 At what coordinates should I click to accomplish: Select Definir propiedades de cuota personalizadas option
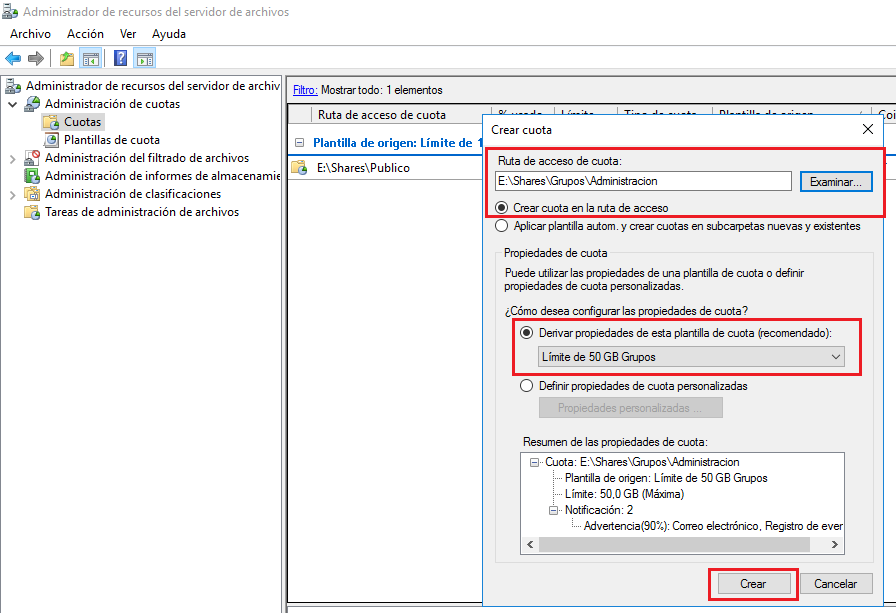527,385
